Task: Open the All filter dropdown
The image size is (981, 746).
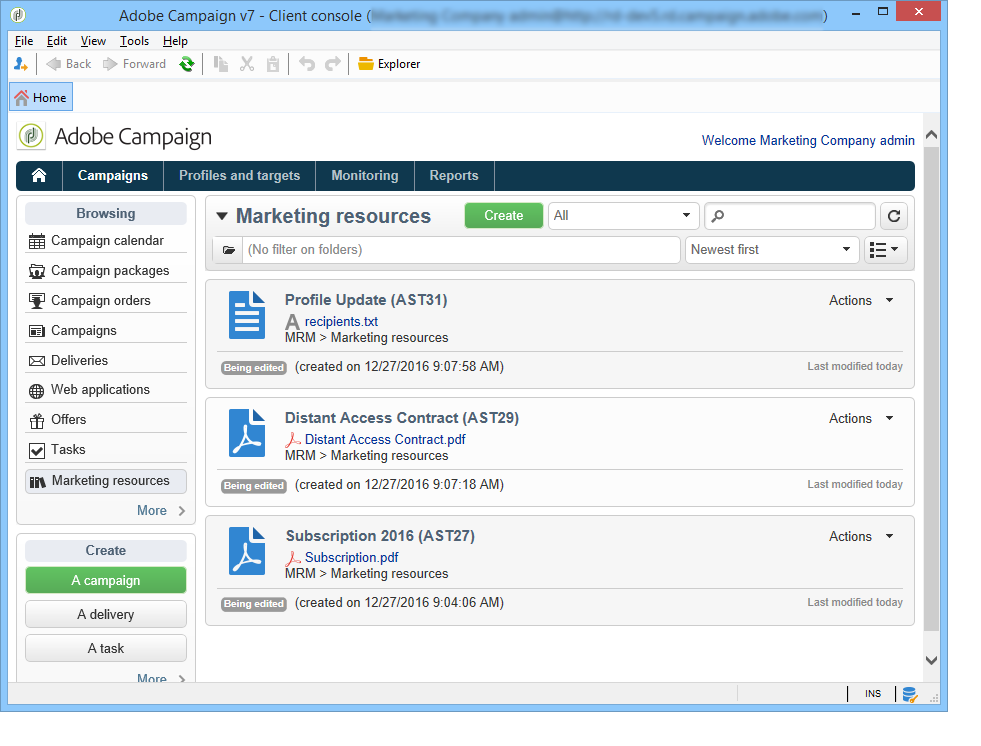Action: (623, 216)
